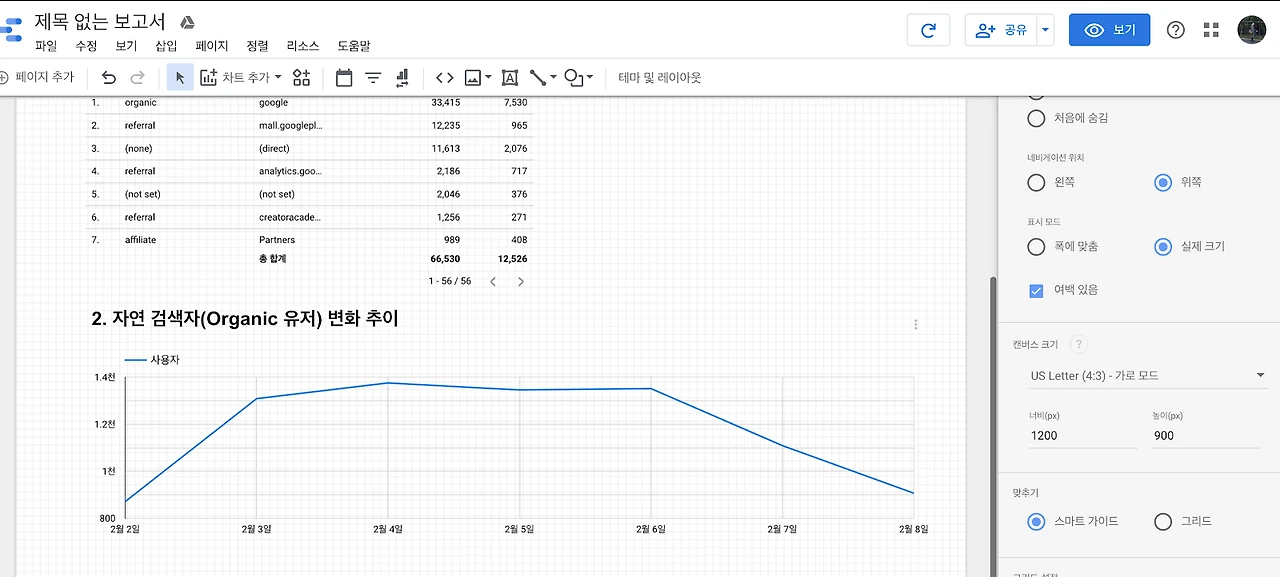Open the '삽입' menu
Viewport: 1280px width, 577px height.
tap(166, 46)
